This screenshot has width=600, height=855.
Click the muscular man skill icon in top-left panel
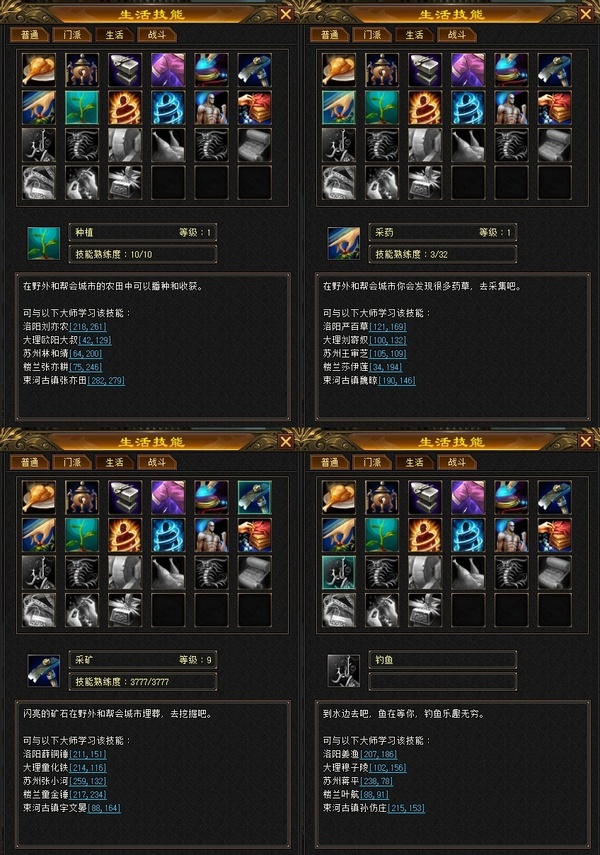[x=211, y=107]
